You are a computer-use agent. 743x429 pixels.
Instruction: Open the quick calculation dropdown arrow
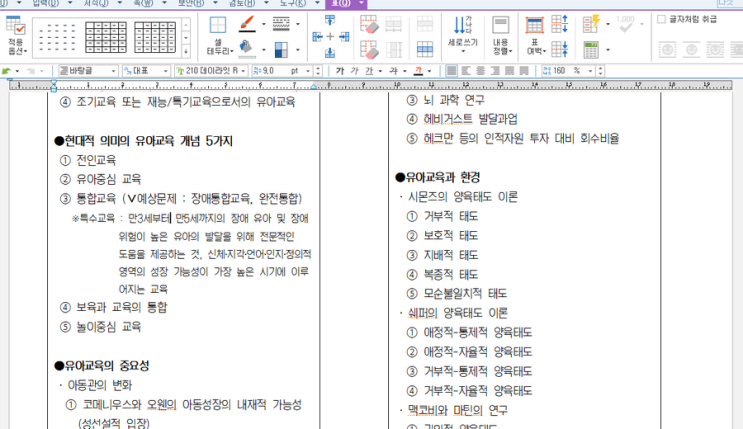point(608,24)
